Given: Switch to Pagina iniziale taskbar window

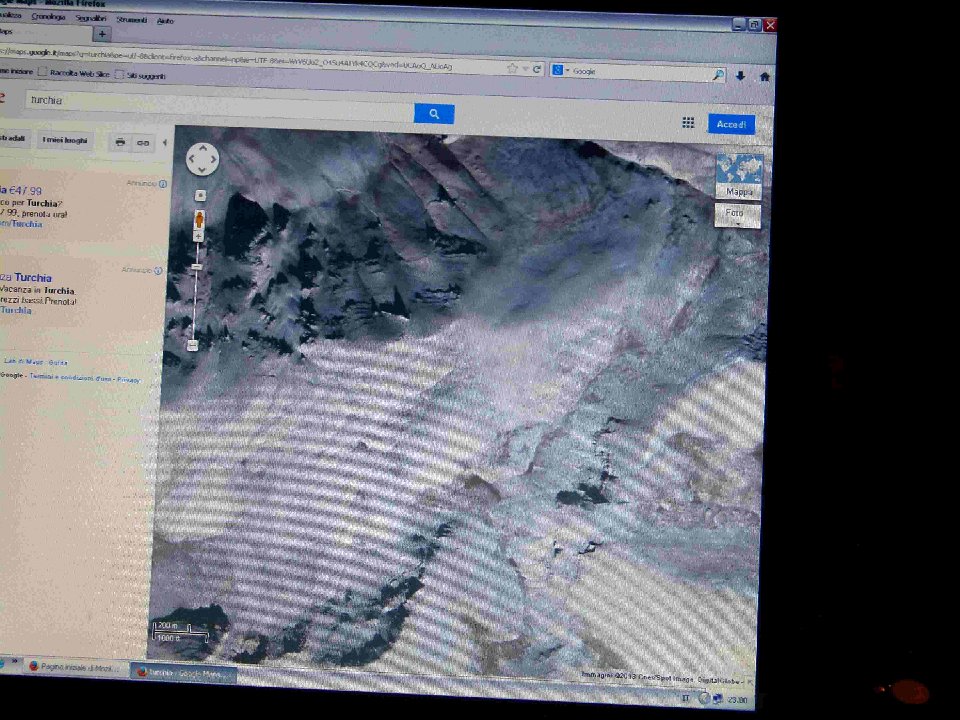Looking at the screenshot, I should [75, 667].
